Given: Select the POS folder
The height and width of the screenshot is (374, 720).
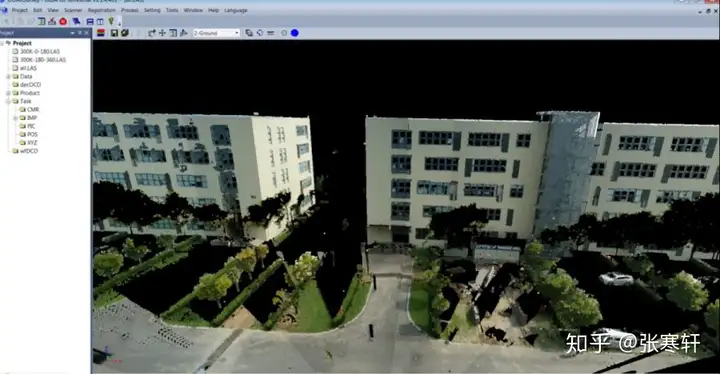Looking at the screenshot, I should (32, 134).
